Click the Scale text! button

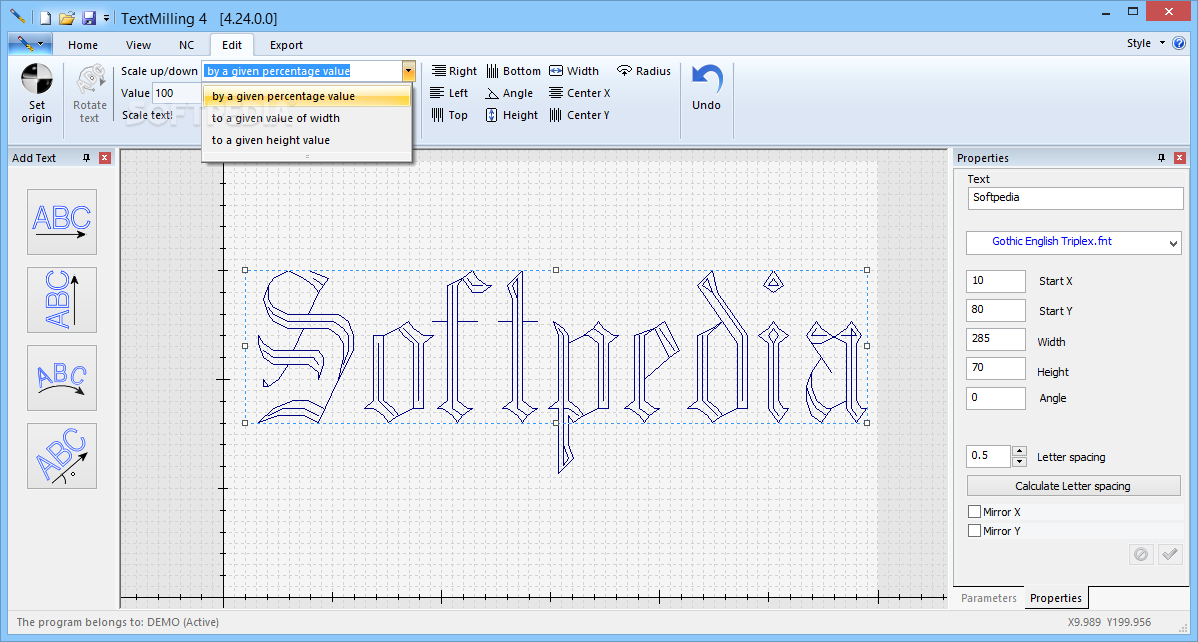(x=147, y=115)
